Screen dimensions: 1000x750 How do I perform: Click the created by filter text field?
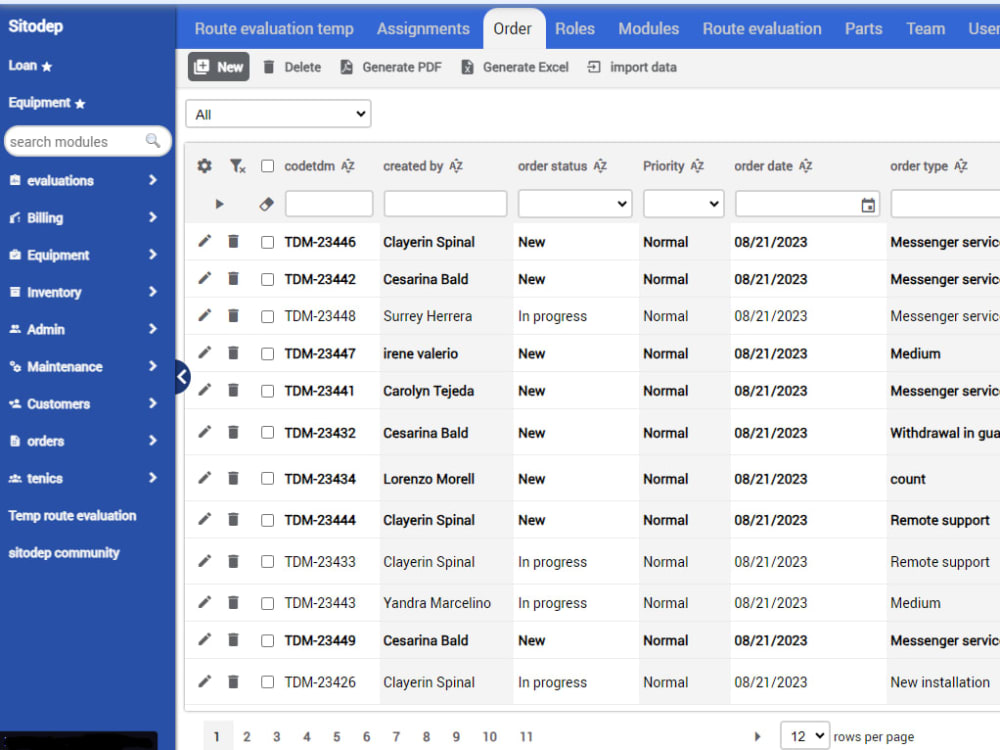pyautogui.click(x=445, y=204)
